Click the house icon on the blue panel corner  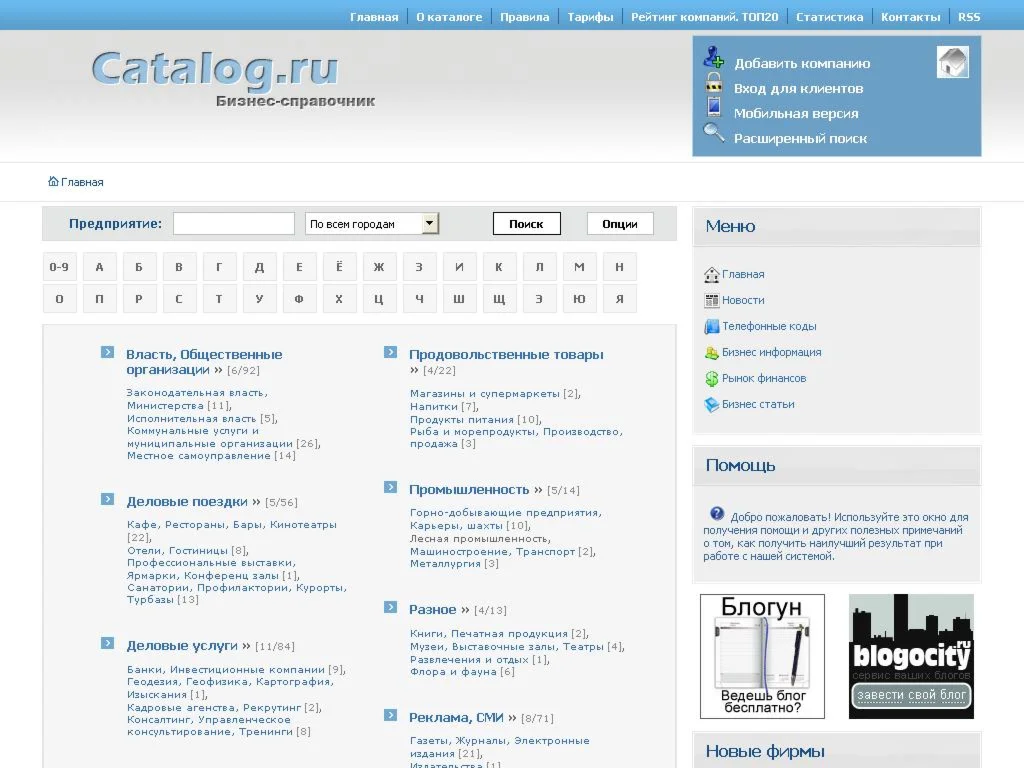[x=952, y=61]
